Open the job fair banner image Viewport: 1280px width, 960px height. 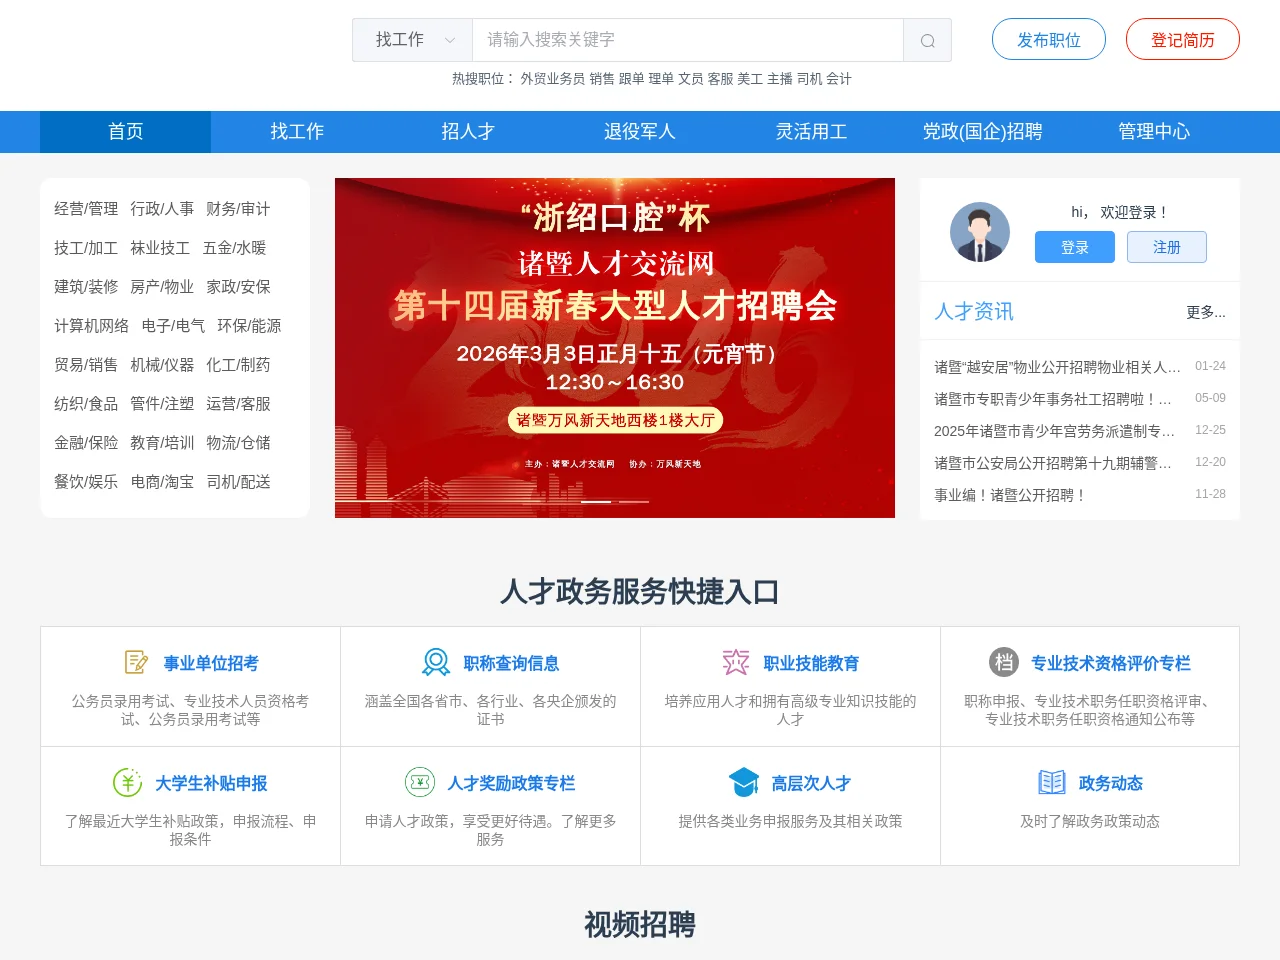[615, 348]
